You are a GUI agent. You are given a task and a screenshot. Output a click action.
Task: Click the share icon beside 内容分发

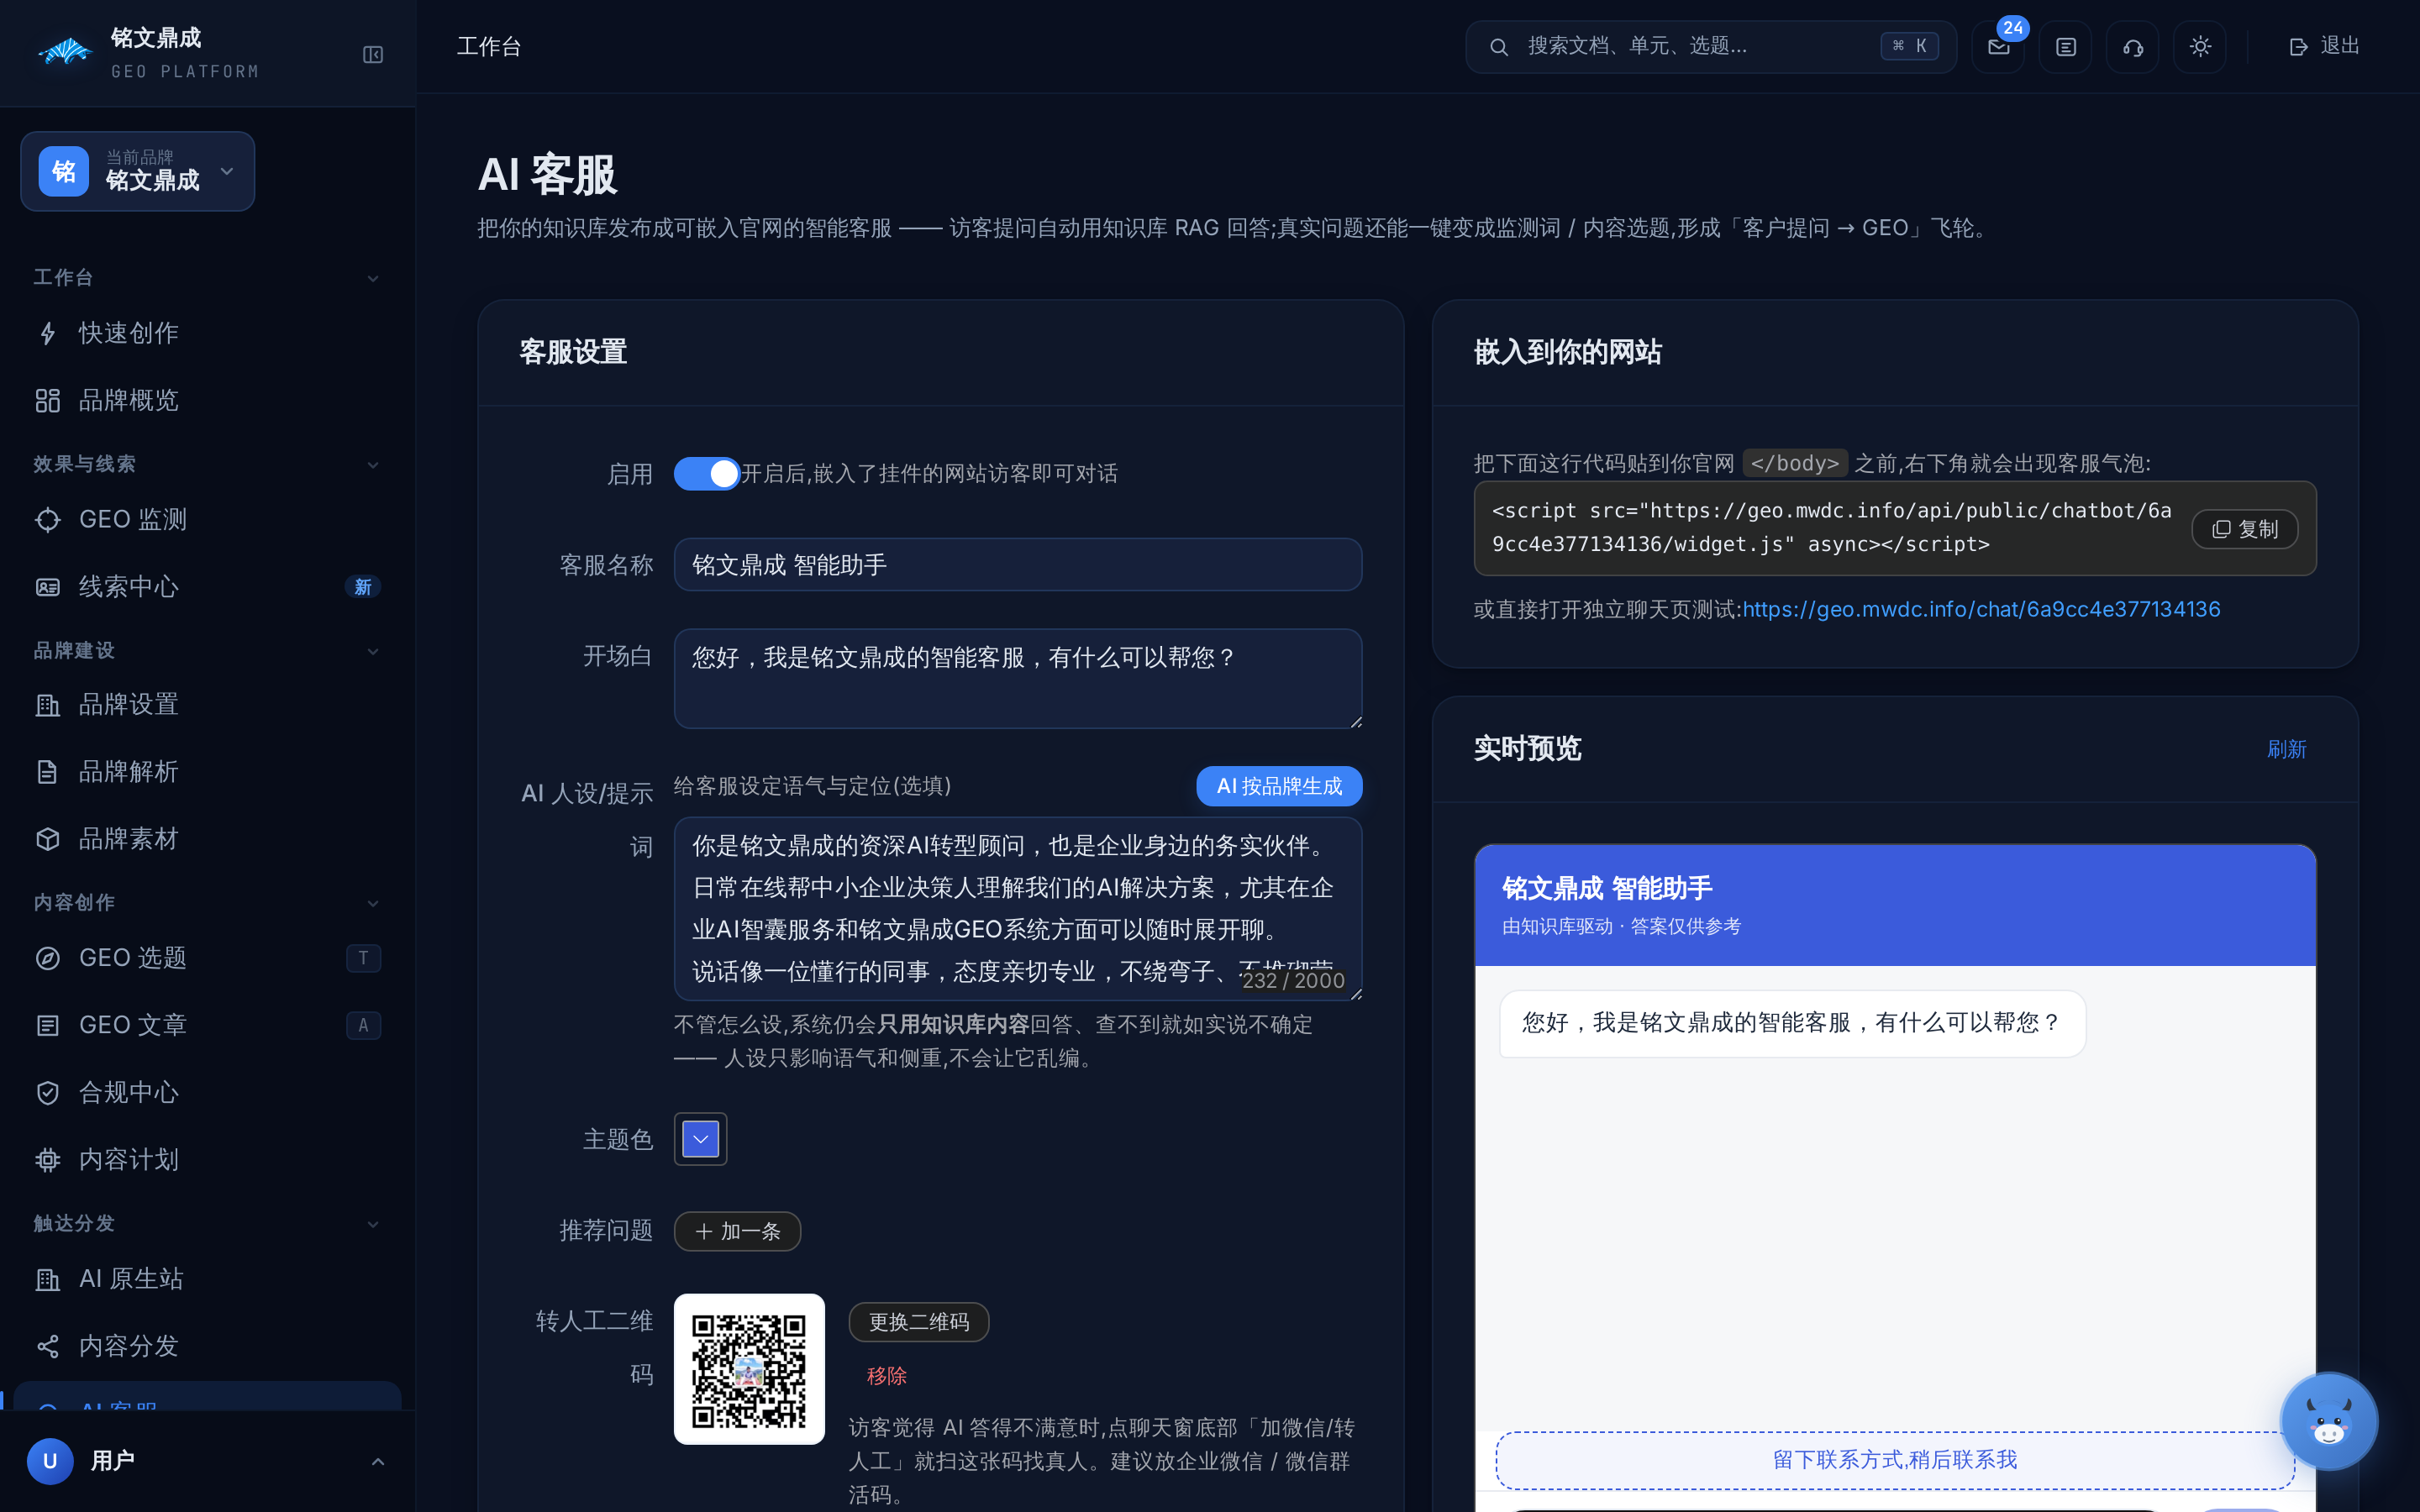point(47,1346)
